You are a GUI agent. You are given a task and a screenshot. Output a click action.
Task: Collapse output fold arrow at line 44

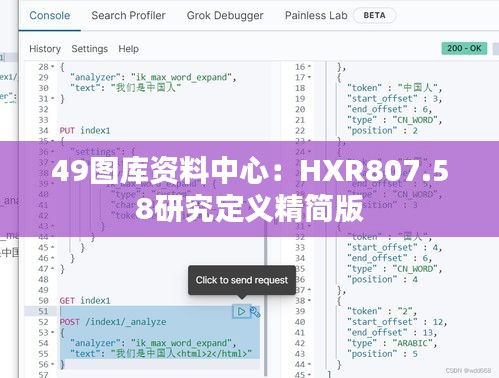point(309,364)
